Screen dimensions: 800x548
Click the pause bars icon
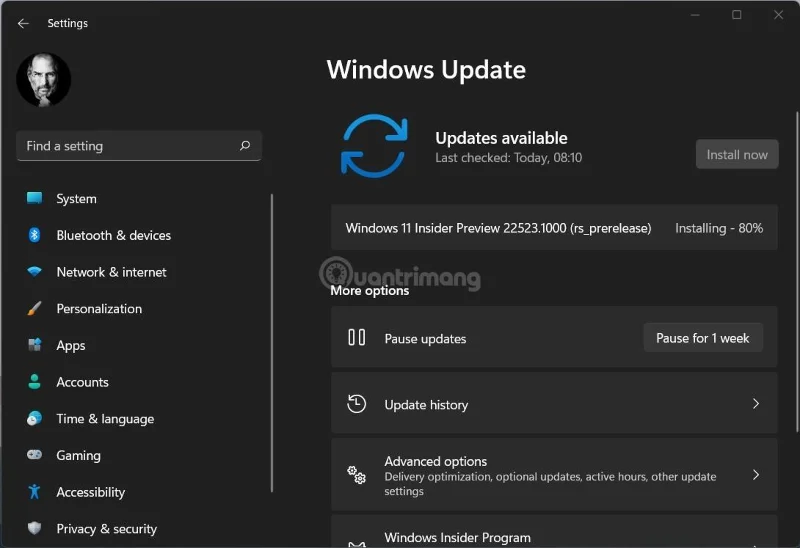[x=357, y=337]
